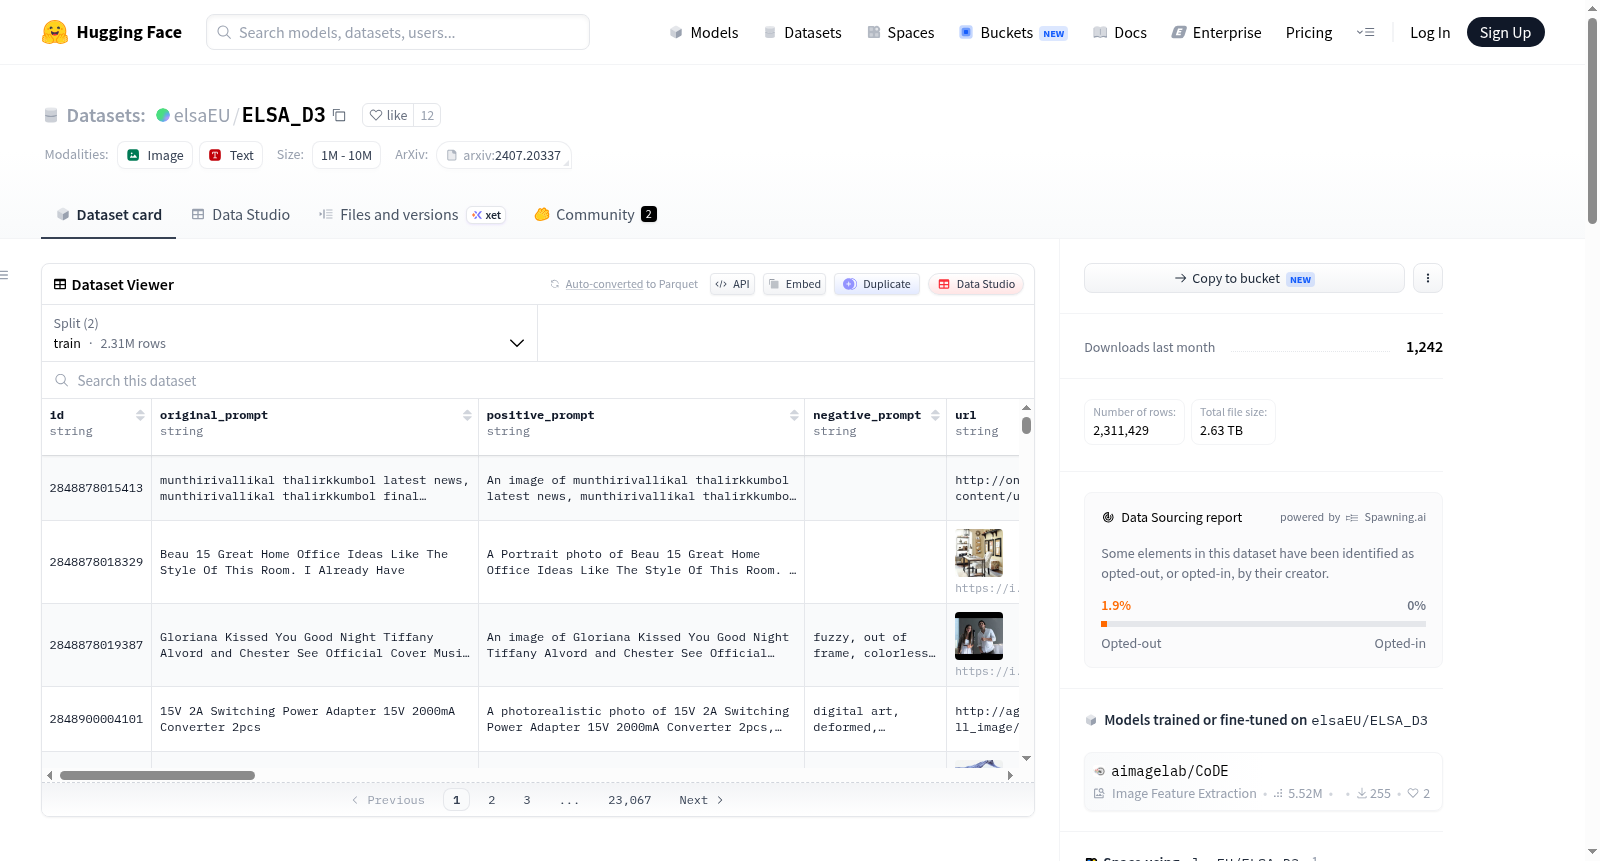The width and height of the screenshot is (1600, 861).
Task: Select the fuzzy, out of frame negative prompt cell
Action: 875,645
